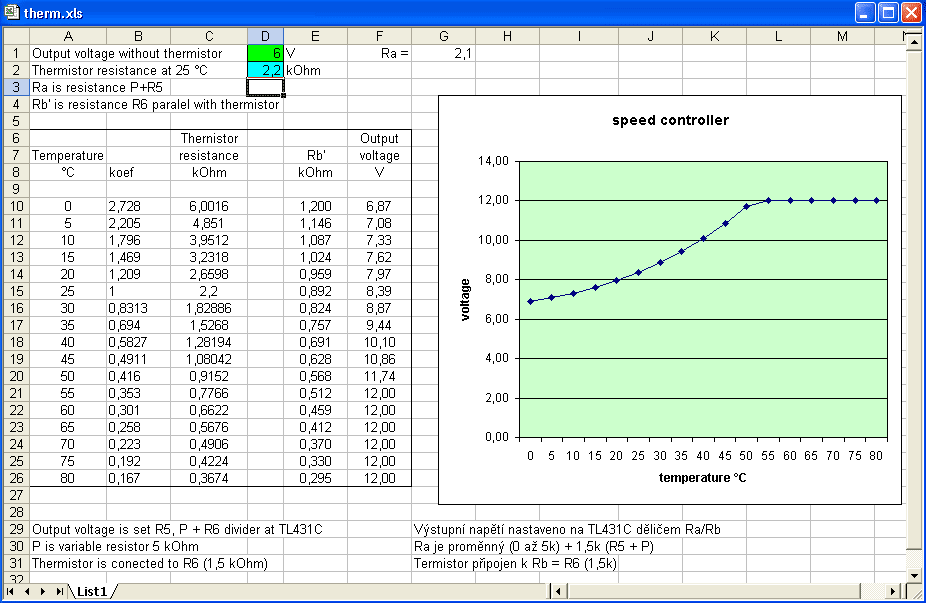Viewport: 926px width, 603px height.
Task: Select the 'speed controller' chart title
Action: tap(670, 120)
